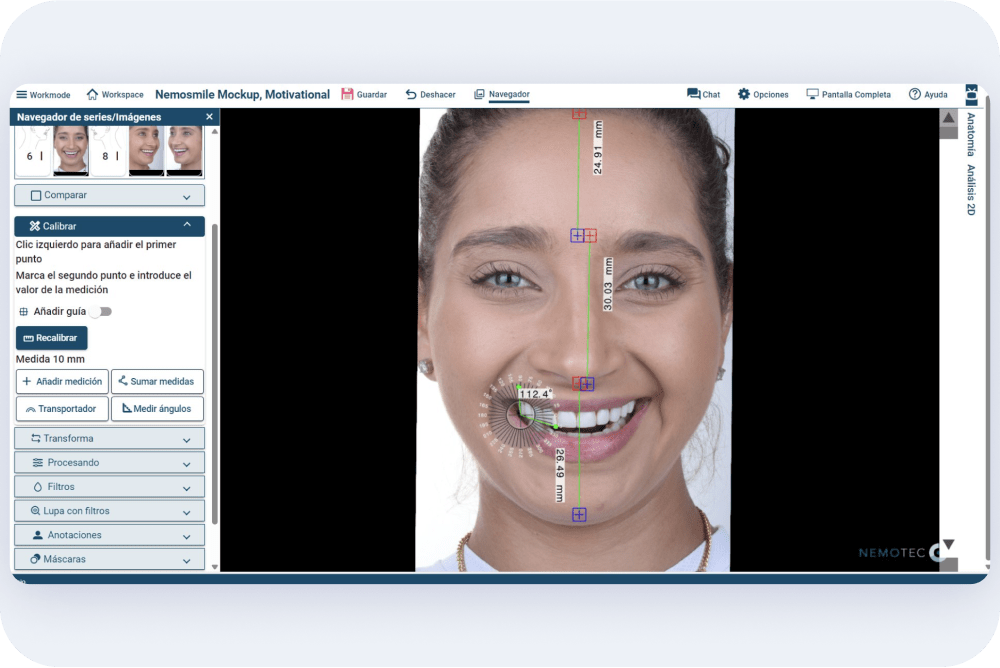Viewport: 1000px width, 668px height.
Task: Select the frontal smiling face thumbnail
Action: coord(71,151)
